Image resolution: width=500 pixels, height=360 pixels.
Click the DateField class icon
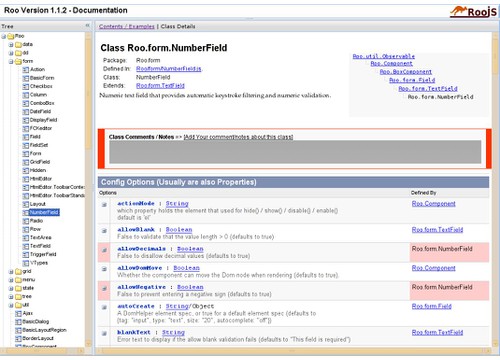tap(26, 112)
